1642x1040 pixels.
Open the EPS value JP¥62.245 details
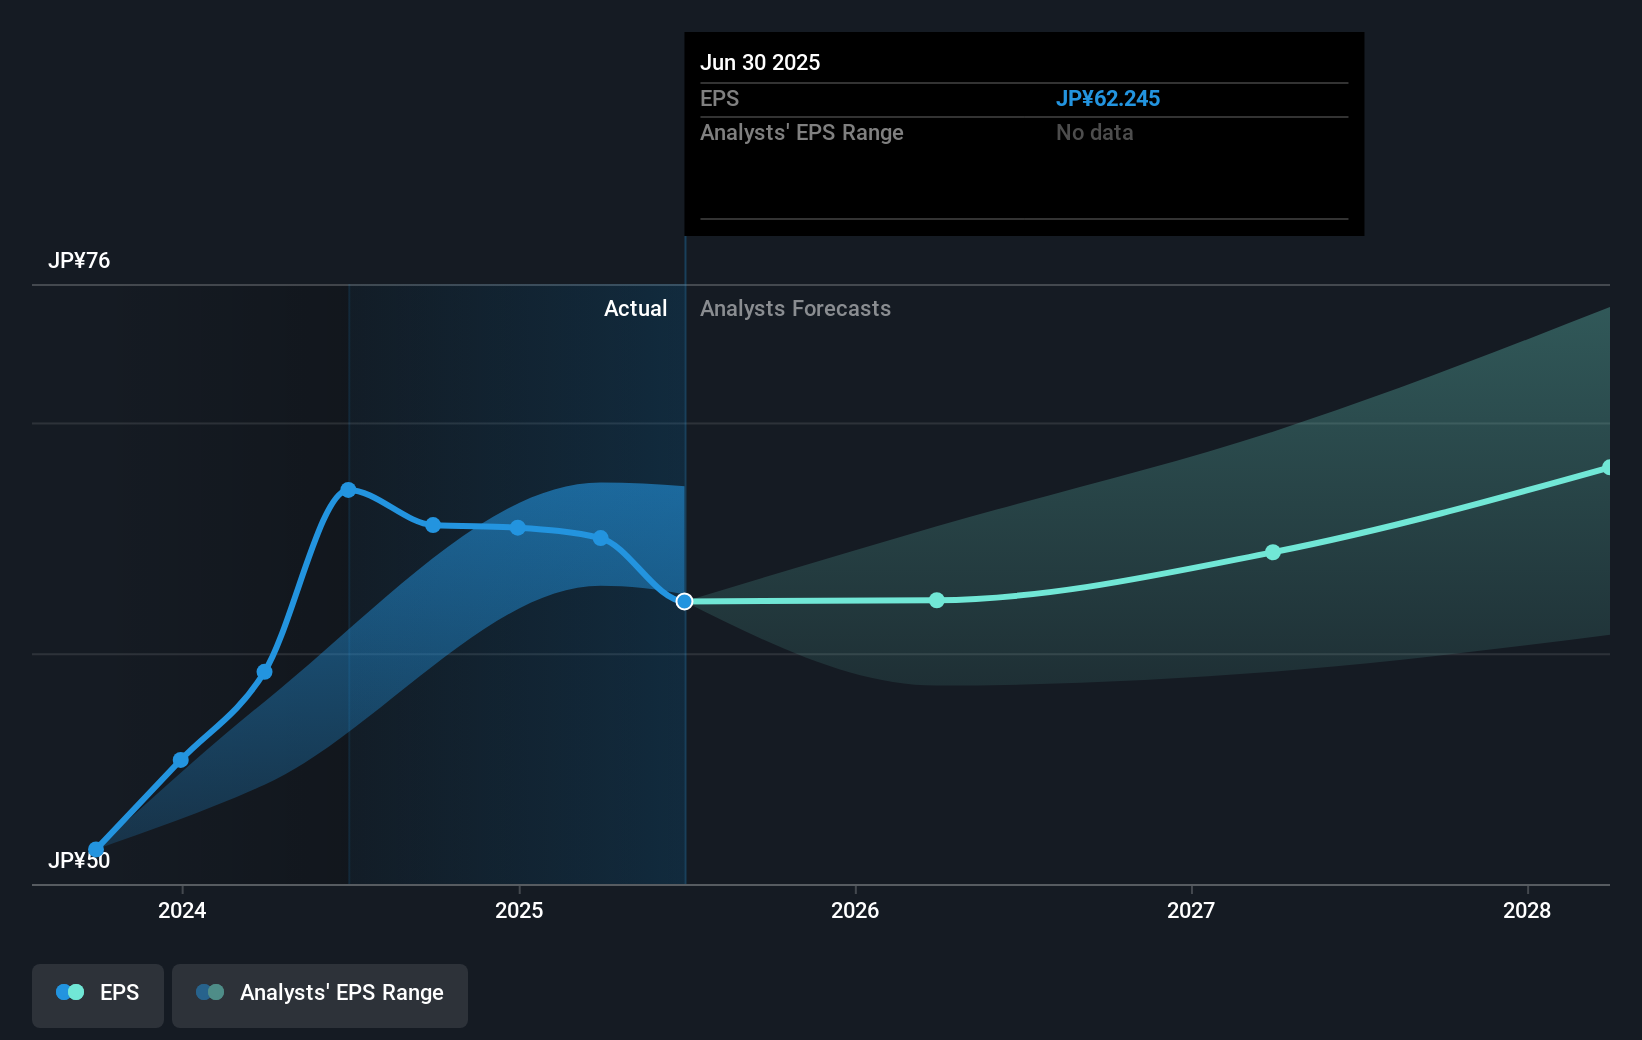(x=1108, y=98)
